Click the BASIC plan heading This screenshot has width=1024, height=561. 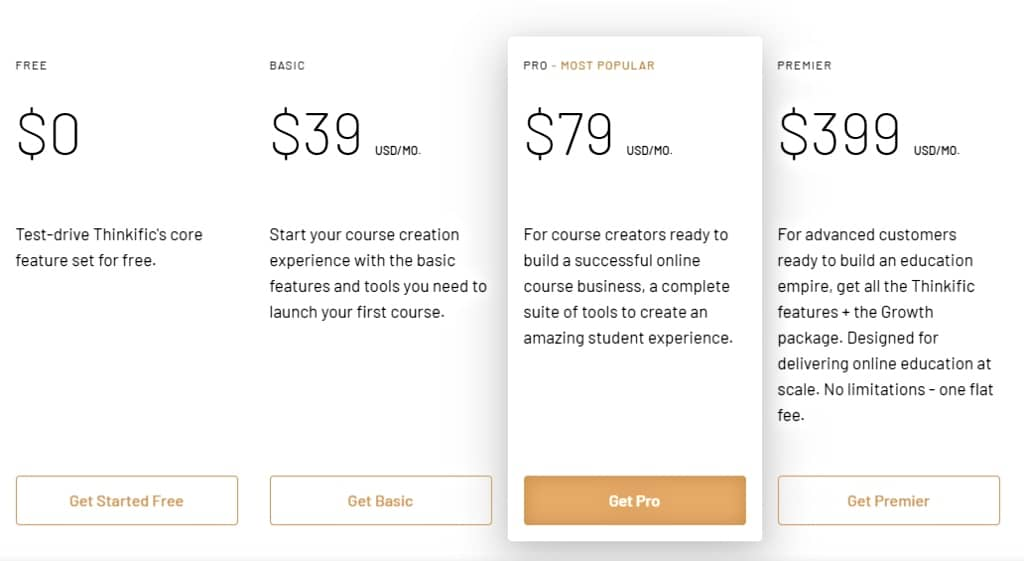point(287,65)
